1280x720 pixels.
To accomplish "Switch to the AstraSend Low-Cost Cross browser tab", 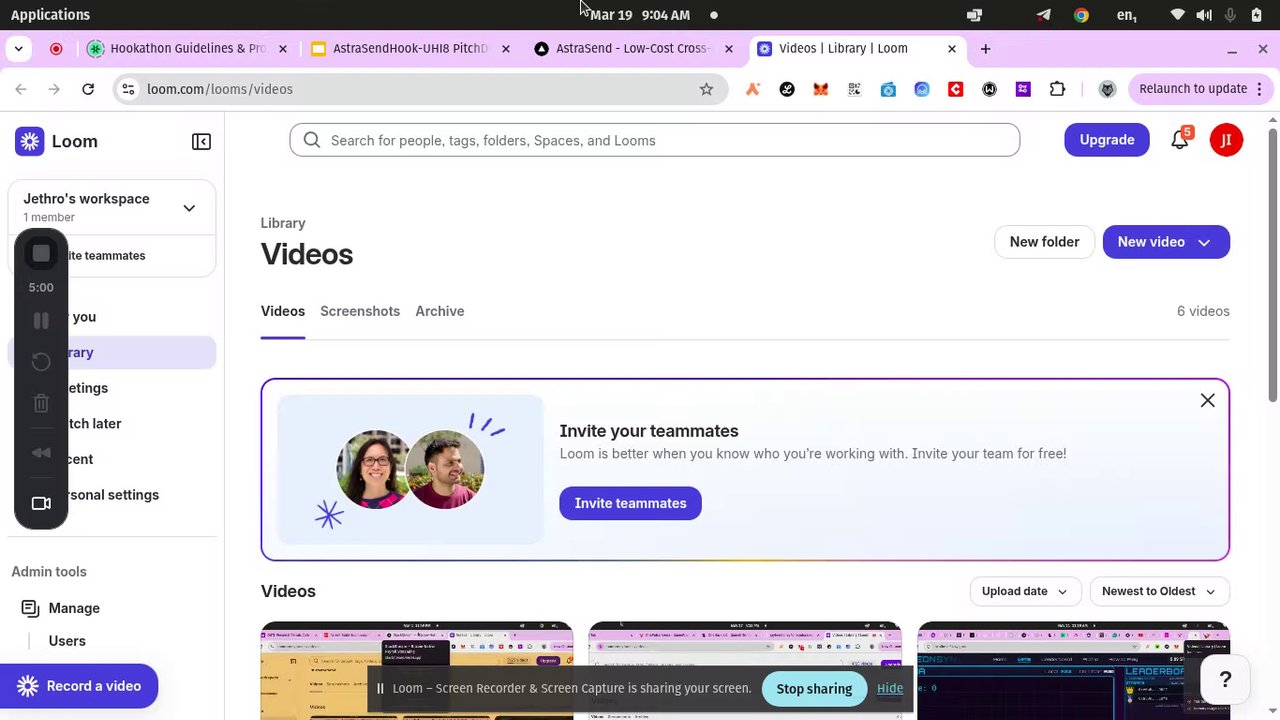I will click(632, 48).
